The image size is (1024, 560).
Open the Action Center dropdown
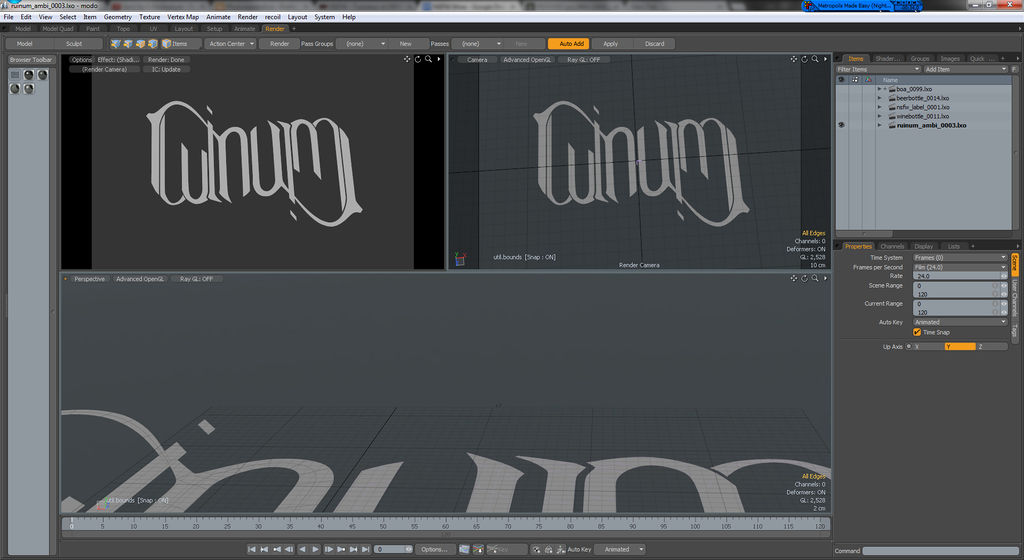[x=231, y=44]
